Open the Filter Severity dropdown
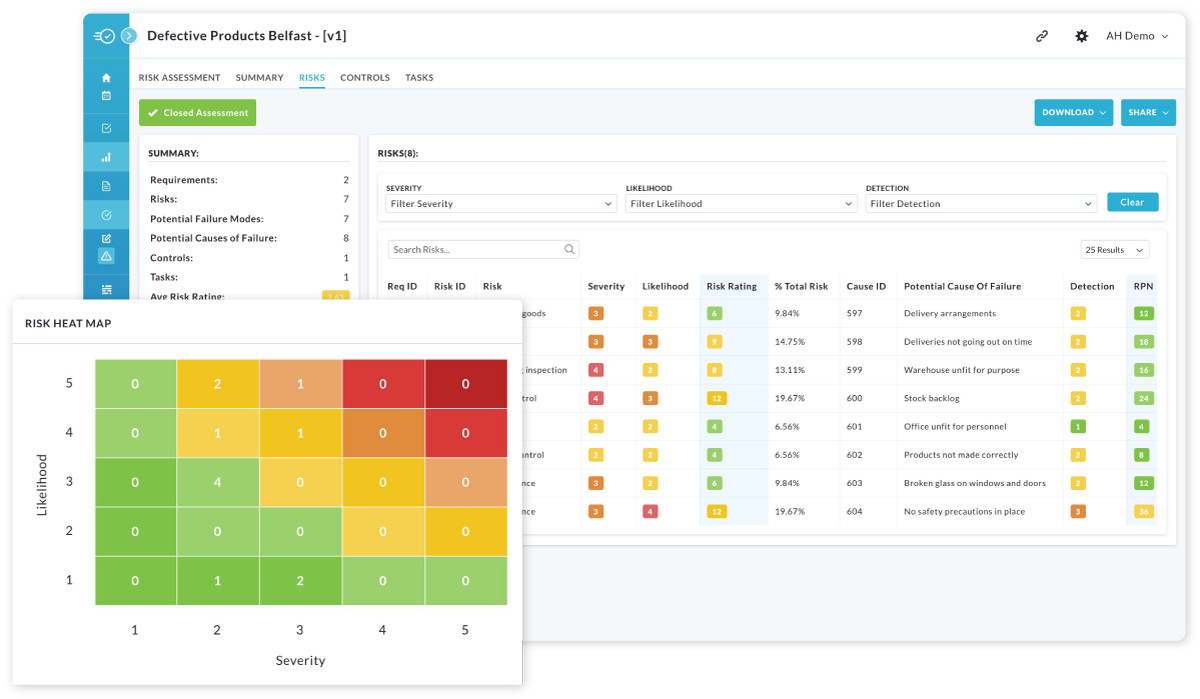This screenshot has width=1200, height=699. pyautogui.click(x=499, y=203)
